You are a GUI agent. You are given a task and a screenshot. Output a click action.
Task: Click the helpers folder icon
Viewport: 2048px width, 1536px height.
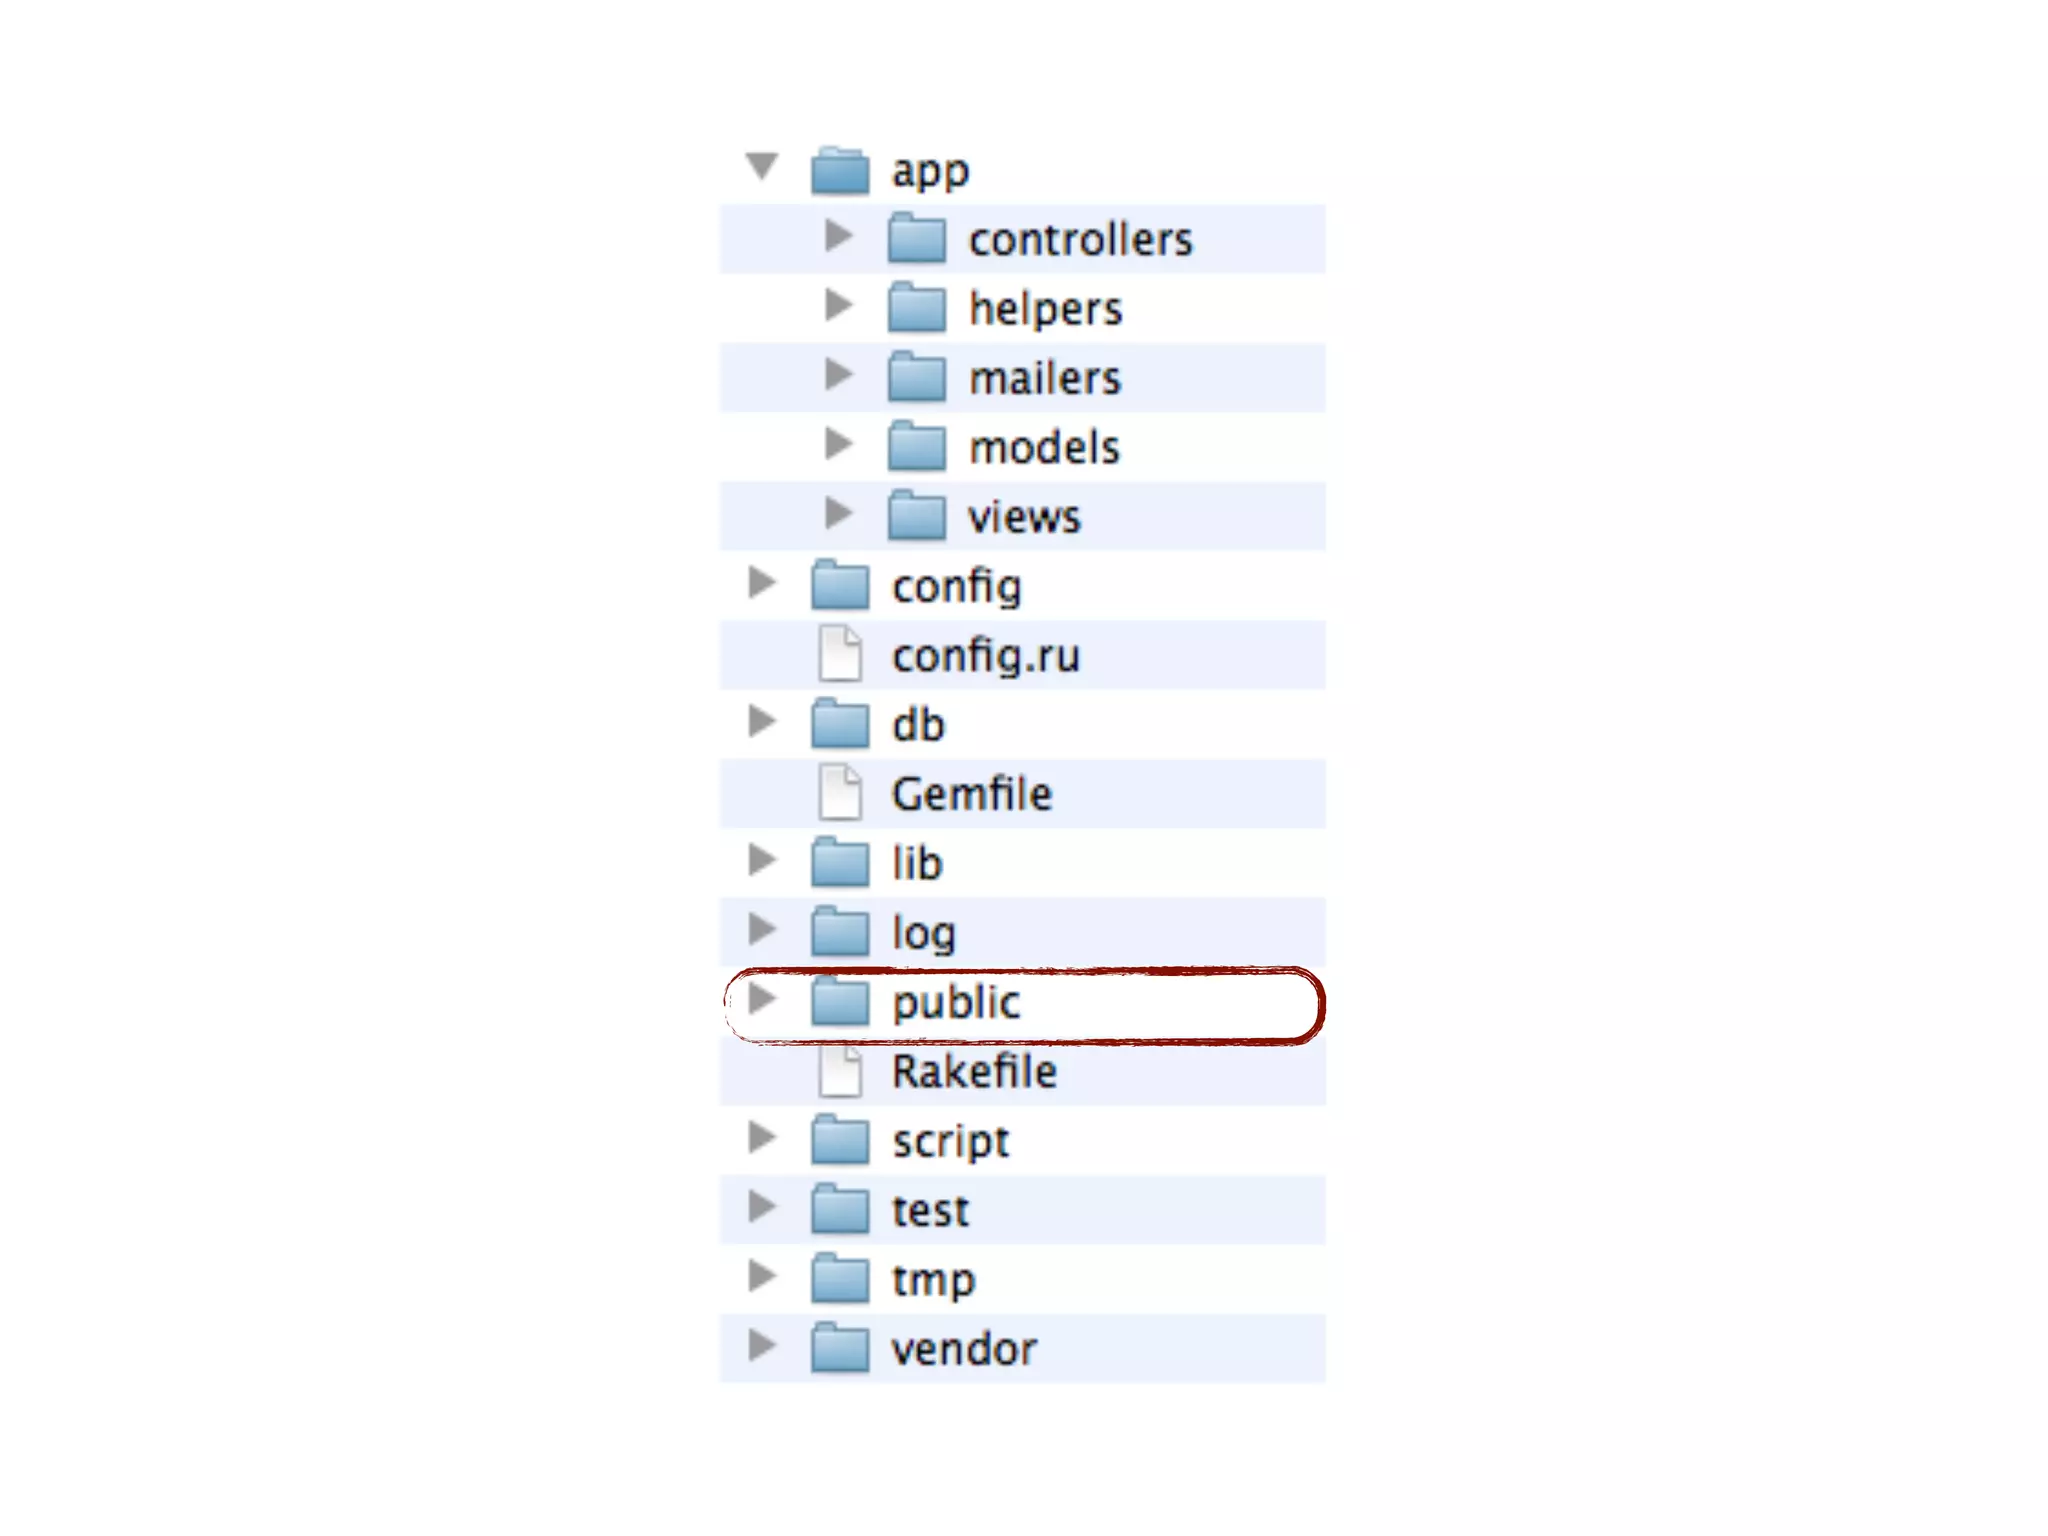917,306
